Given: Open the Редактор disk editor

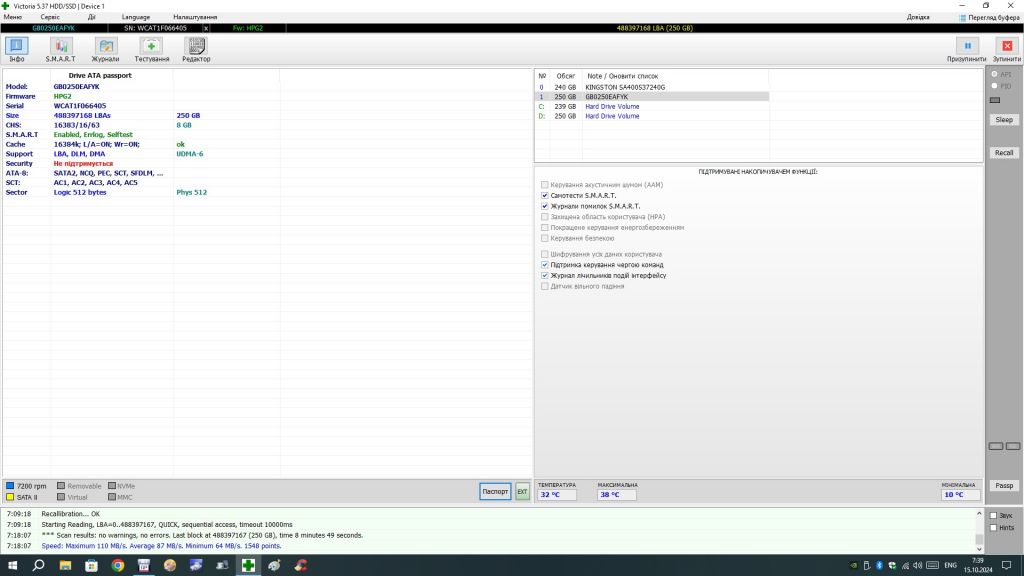Looking at the screenshot, I should click(x=196, y=50).
